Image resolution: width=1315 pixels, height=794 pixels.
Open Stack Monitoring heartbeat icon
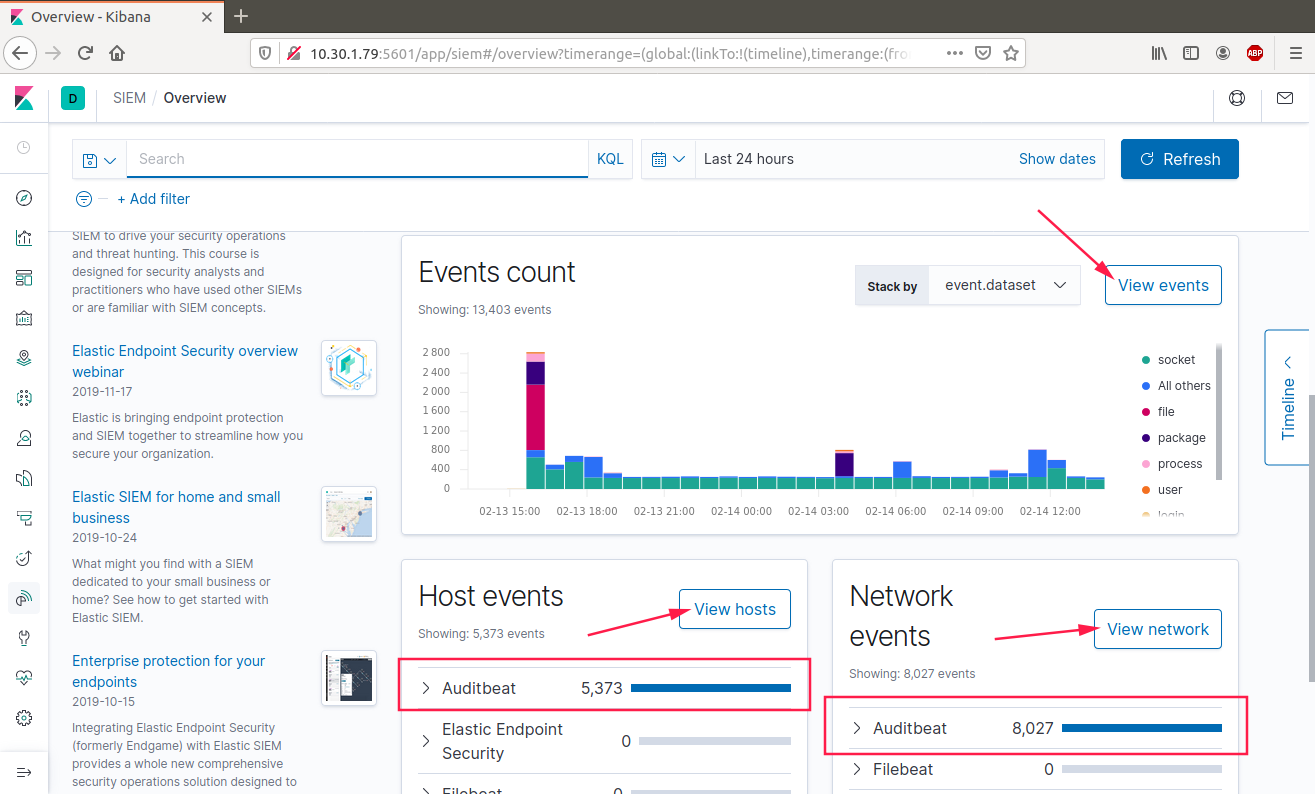pyautogui.click(x=24, y=678)
